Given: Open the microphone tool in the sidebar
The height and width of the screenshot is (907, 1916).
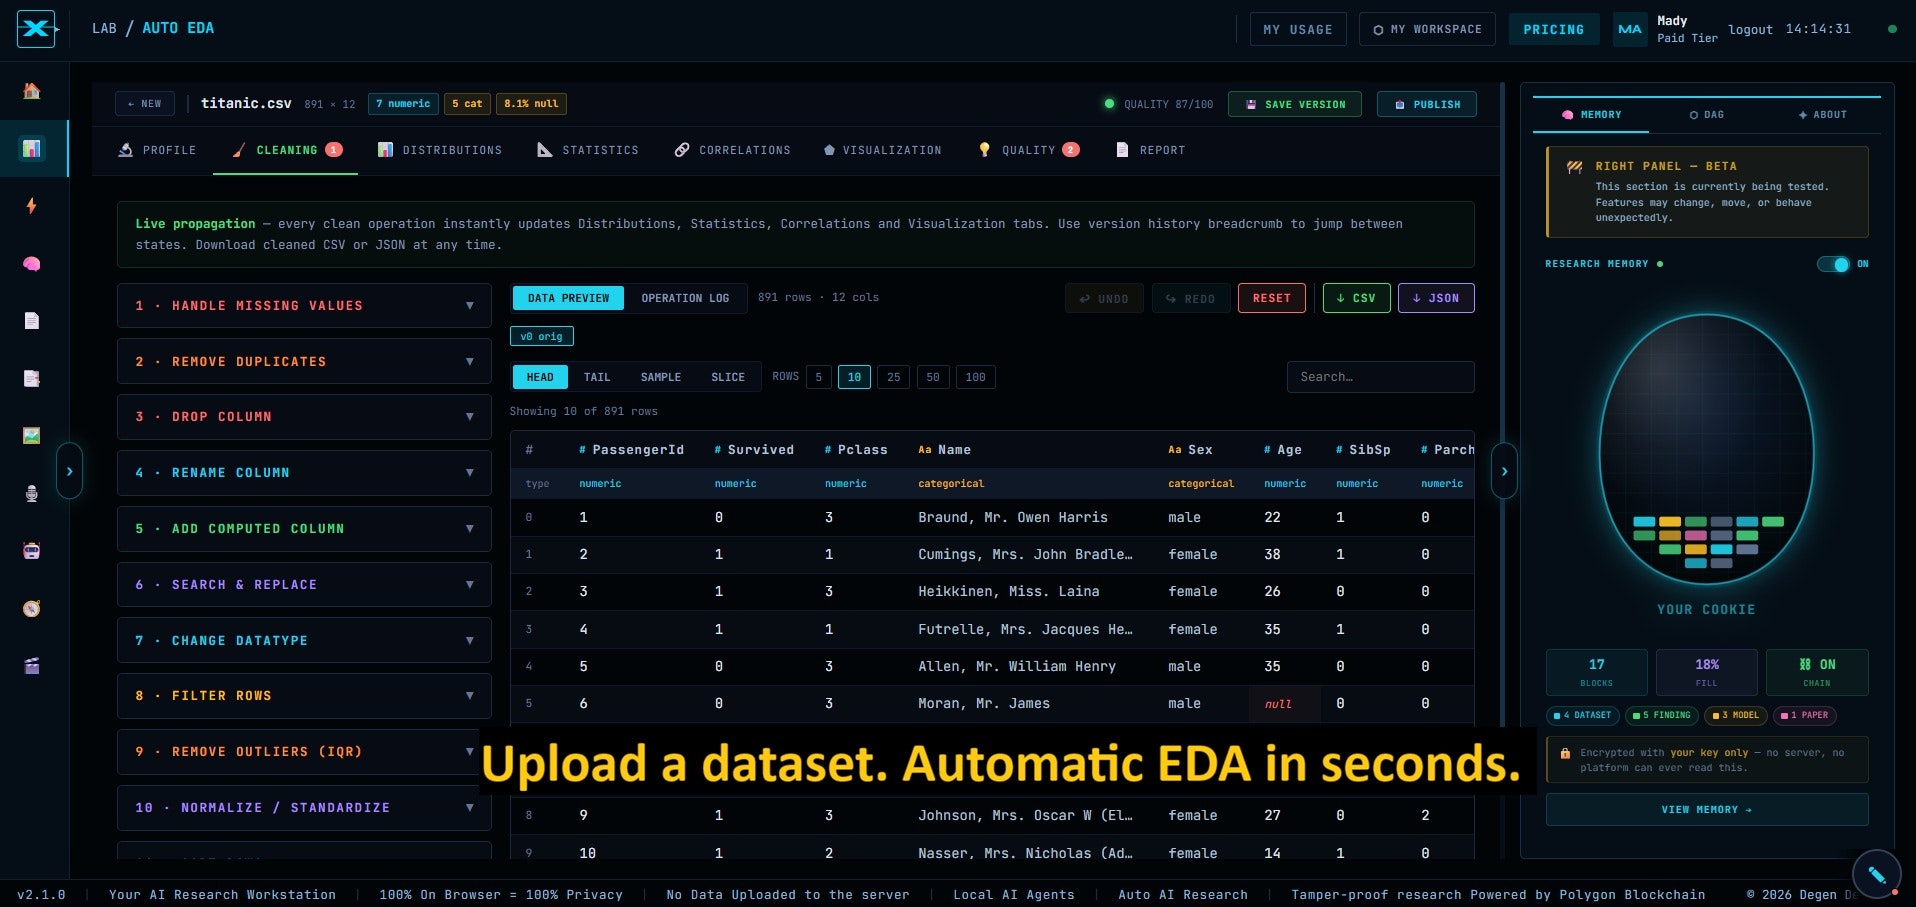Looking at the screenshot, I should (31, 493).
